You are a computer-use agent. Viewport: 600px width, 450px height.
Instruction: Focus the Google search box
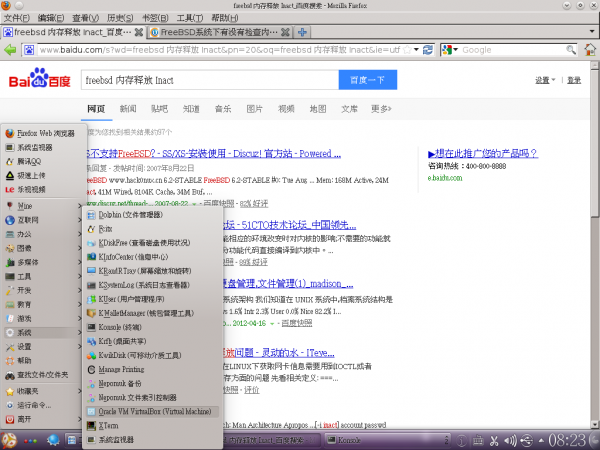tap(513, 50)
